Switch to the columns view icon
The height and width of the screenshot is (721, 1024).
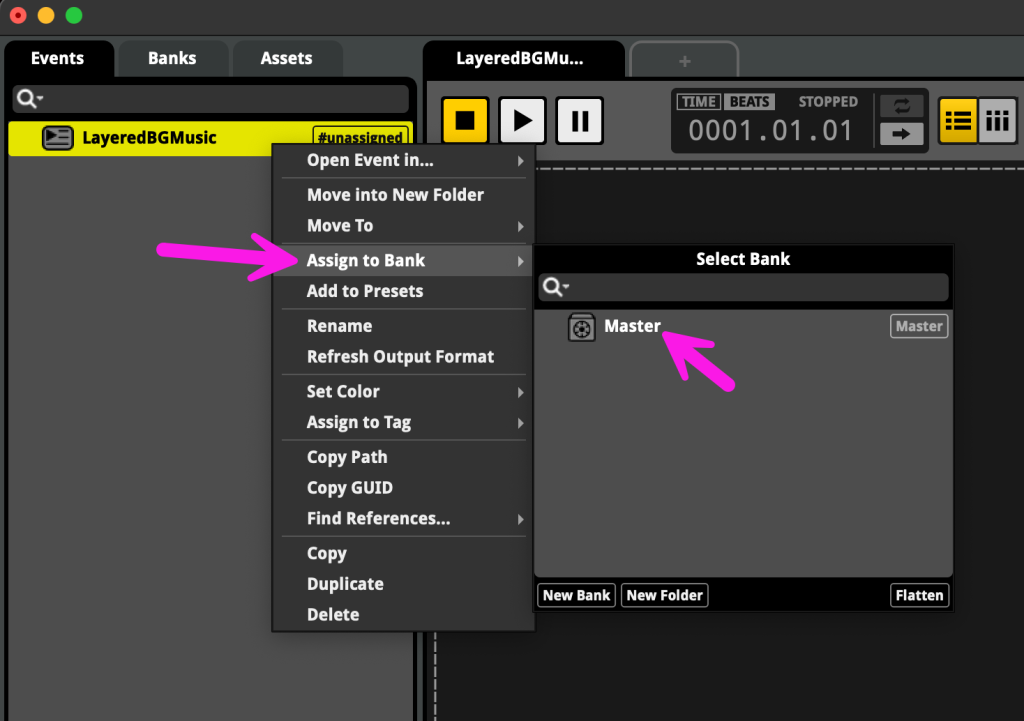click(997, 121)
